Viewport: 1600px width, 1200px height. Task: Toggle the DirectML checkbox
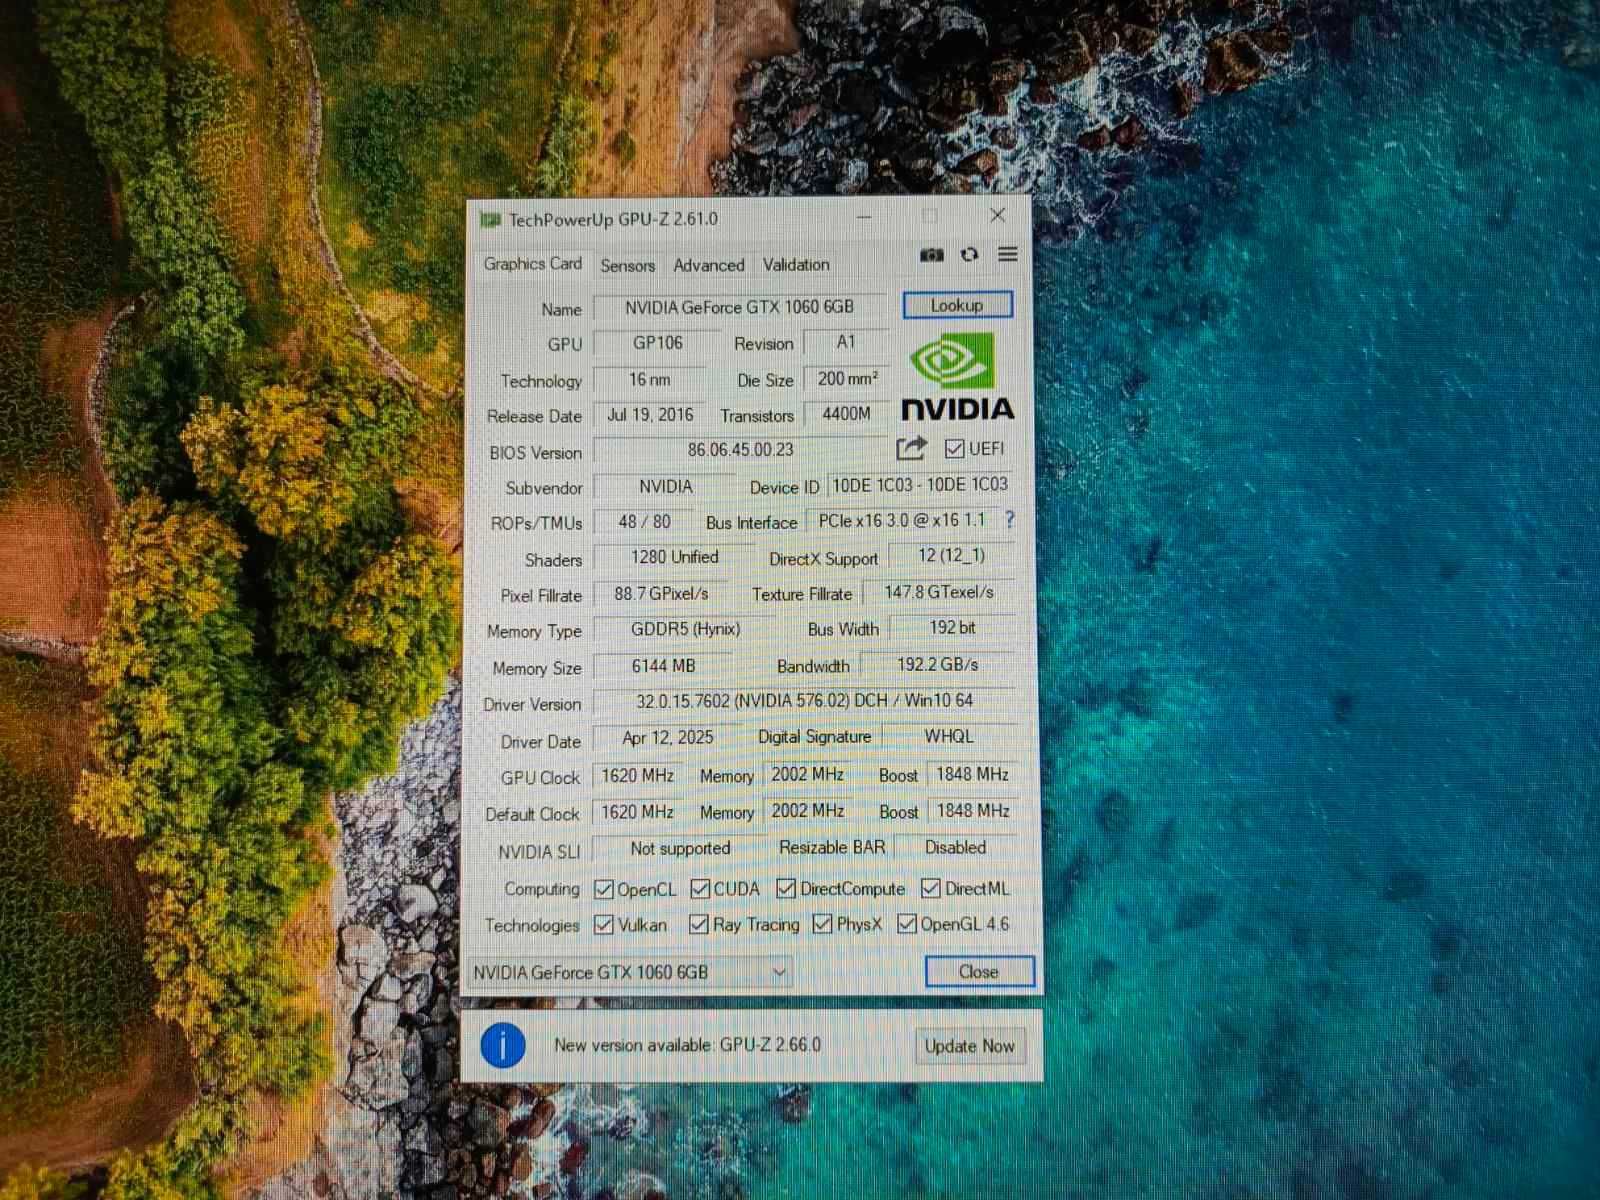coord(931,887)
